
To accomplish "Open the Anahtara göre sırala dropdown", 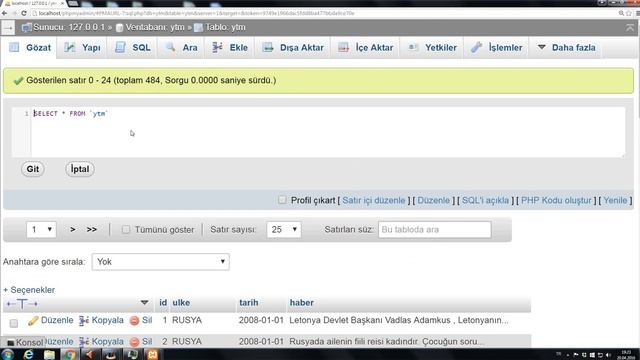I will [x=160, y=262].
